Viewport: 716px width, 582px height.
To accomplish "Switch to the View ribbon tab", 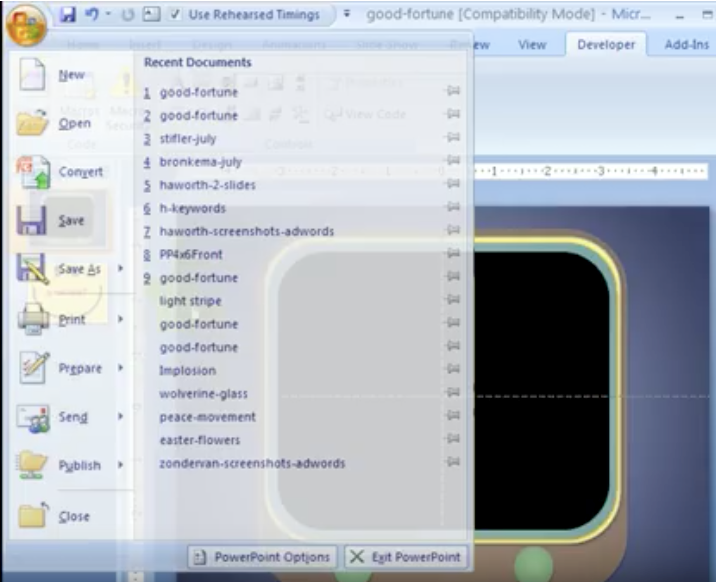I will [x=532, y=45].
